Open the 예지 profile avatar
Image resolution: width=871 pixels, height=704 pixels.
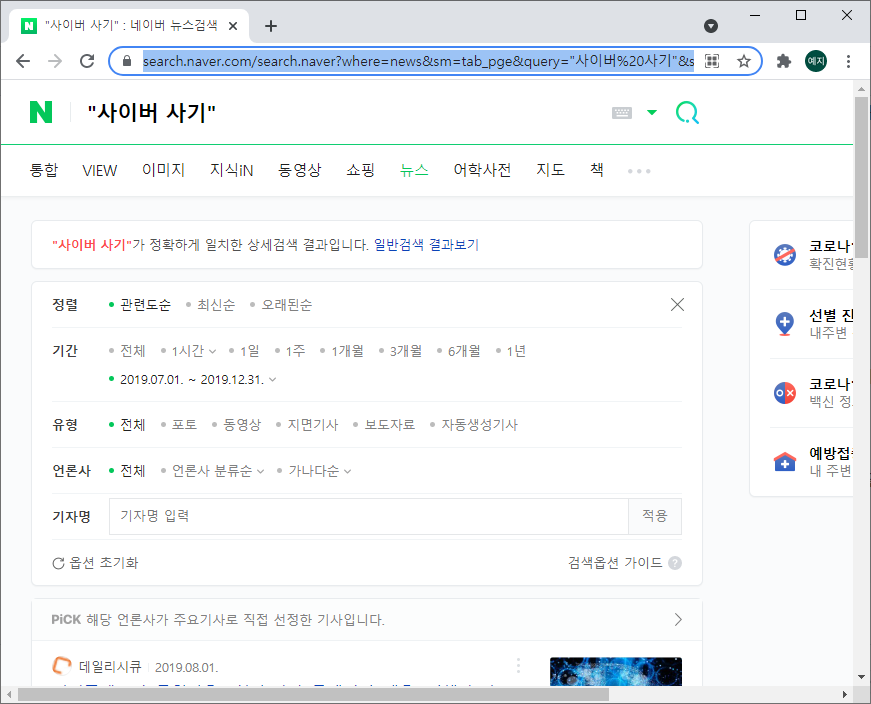pyautogui.click(x=816, y=61)
